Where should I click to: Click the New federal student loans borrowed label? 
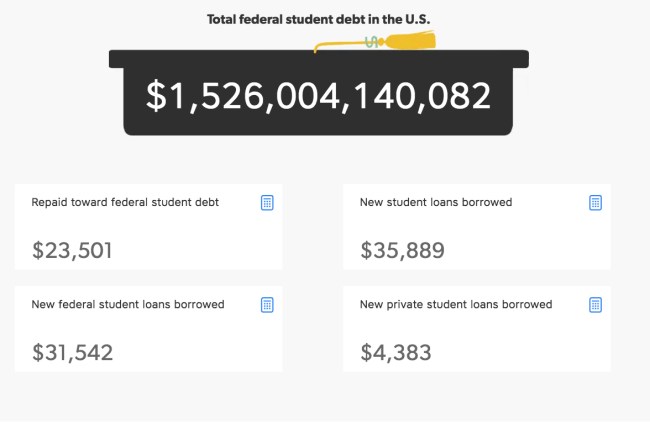[x=128, y=304]
